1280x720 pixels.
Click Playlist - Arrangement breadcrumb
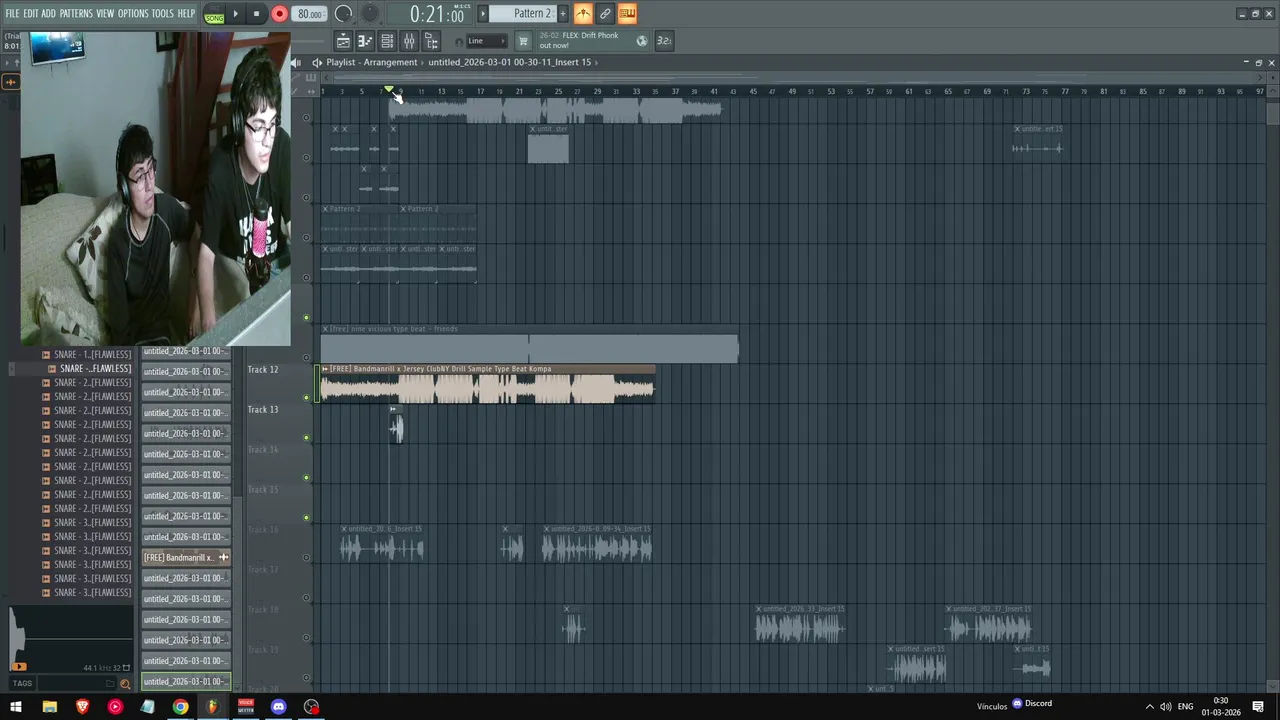[x=371, y=62]
